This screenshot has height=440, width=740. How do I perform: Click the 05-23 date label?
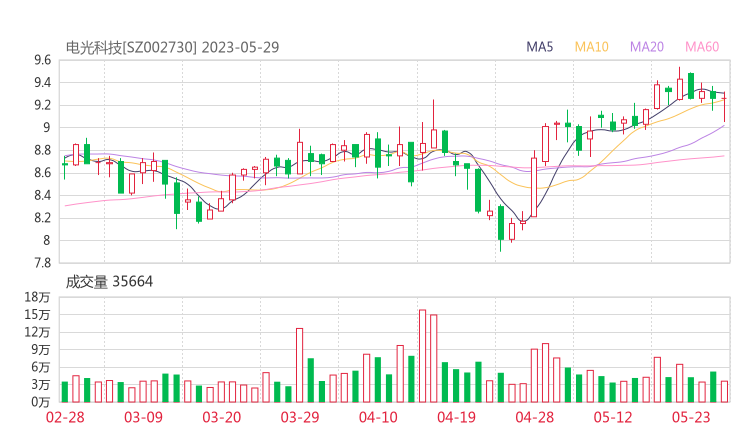(x=691, y=417)
